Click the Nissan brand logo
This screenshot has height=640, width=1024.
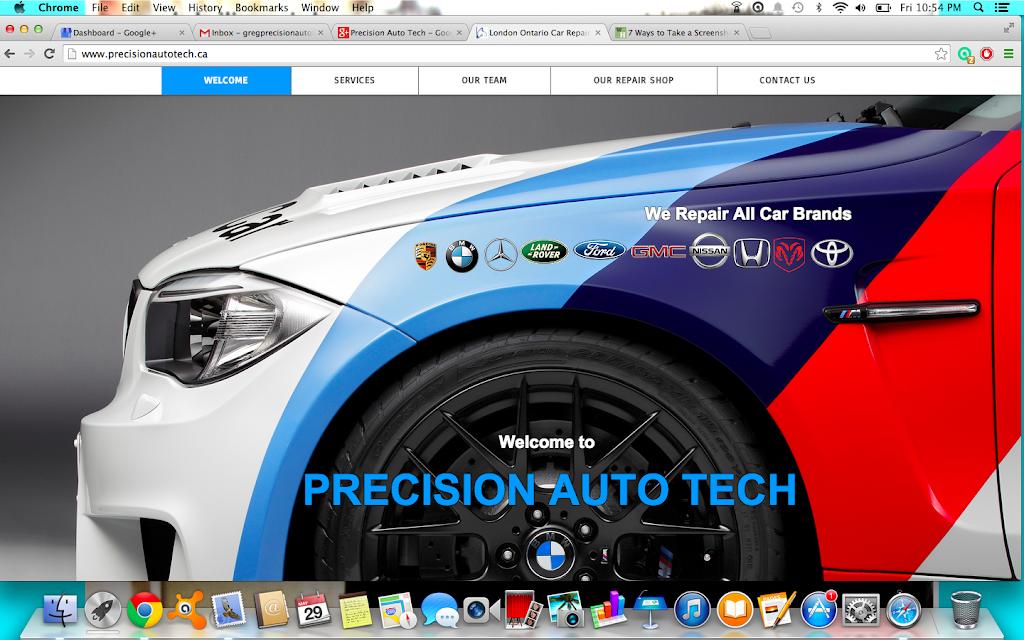point(710,251)
